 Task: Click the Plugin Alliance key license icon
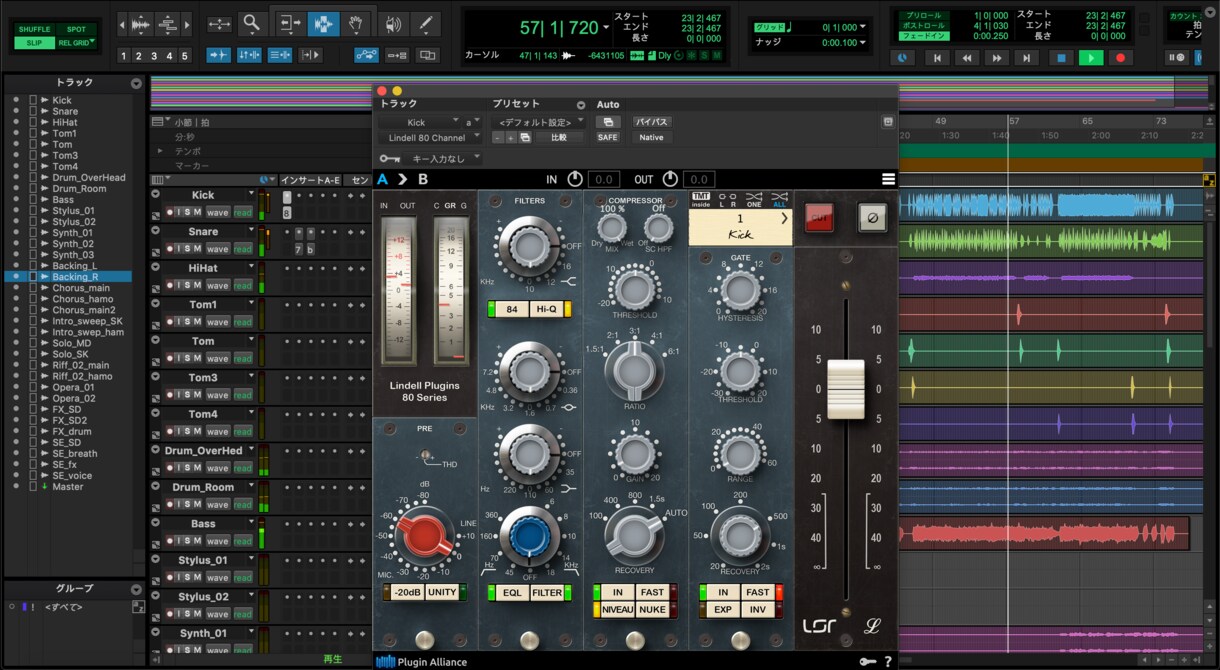click(x=866, y=661)
